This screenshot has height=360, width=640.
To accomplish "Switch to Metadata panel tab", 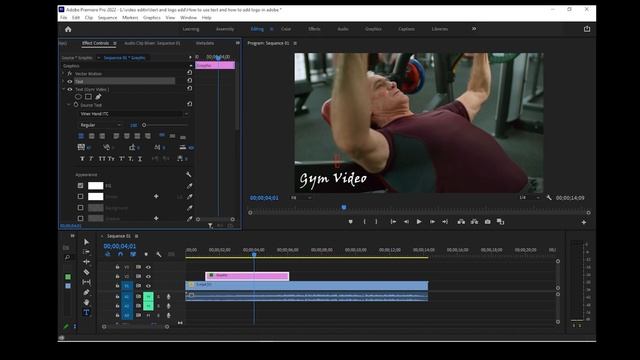I will click(205, 43).
